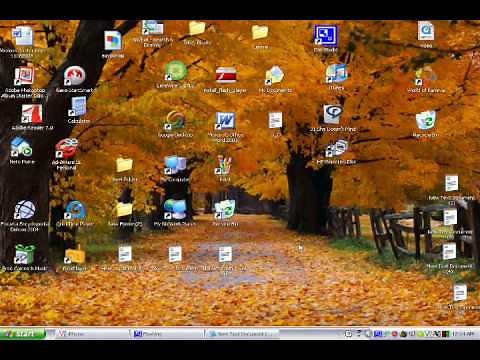
Task: Click the taskbar clock
Action: pos(464,334)
